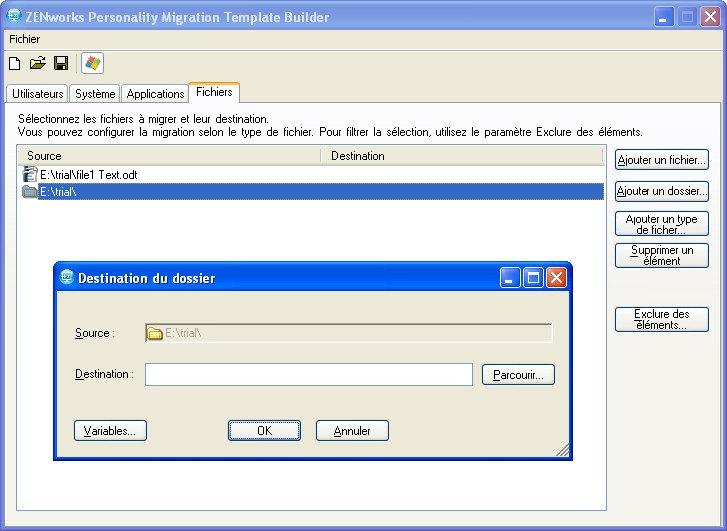
Task: Select the Fichiers tab
Action: tap(214, 92)
